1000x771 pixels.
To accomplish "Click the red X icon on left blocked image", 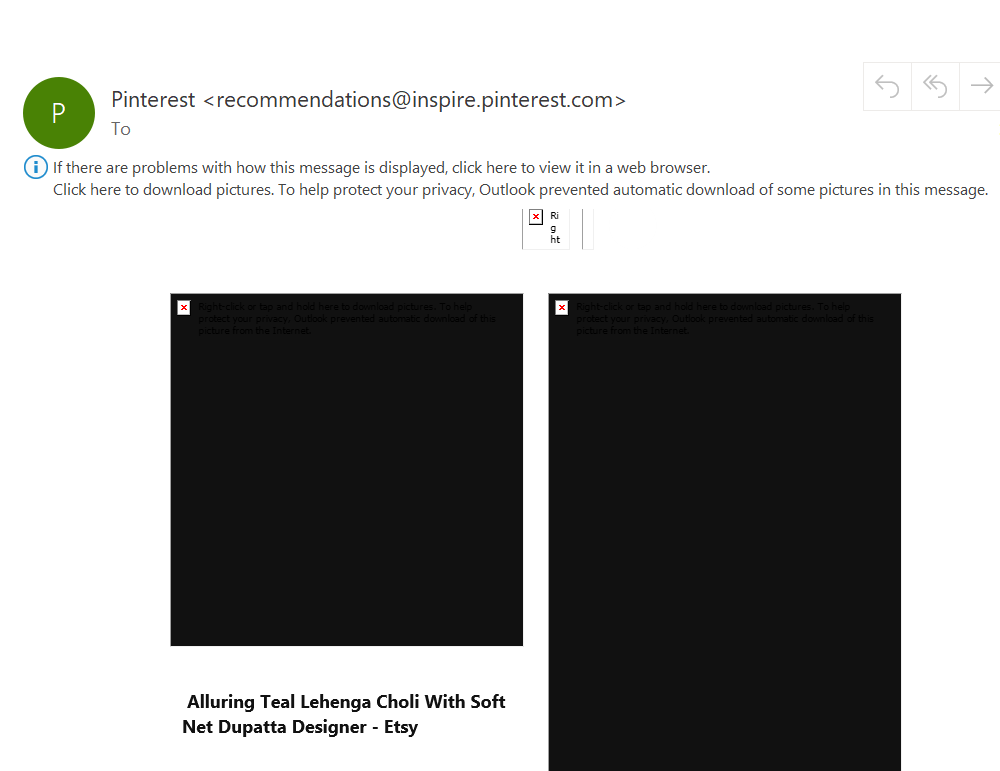I will click(184, 308).
